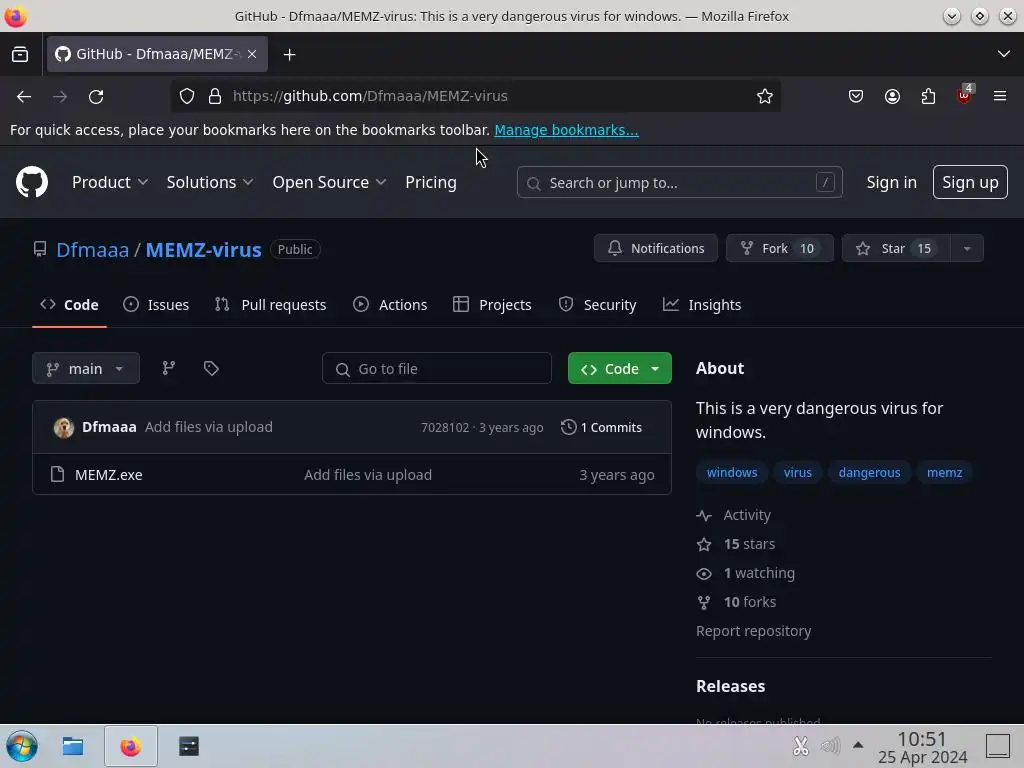Open the Activity link in About

(733, 515)
